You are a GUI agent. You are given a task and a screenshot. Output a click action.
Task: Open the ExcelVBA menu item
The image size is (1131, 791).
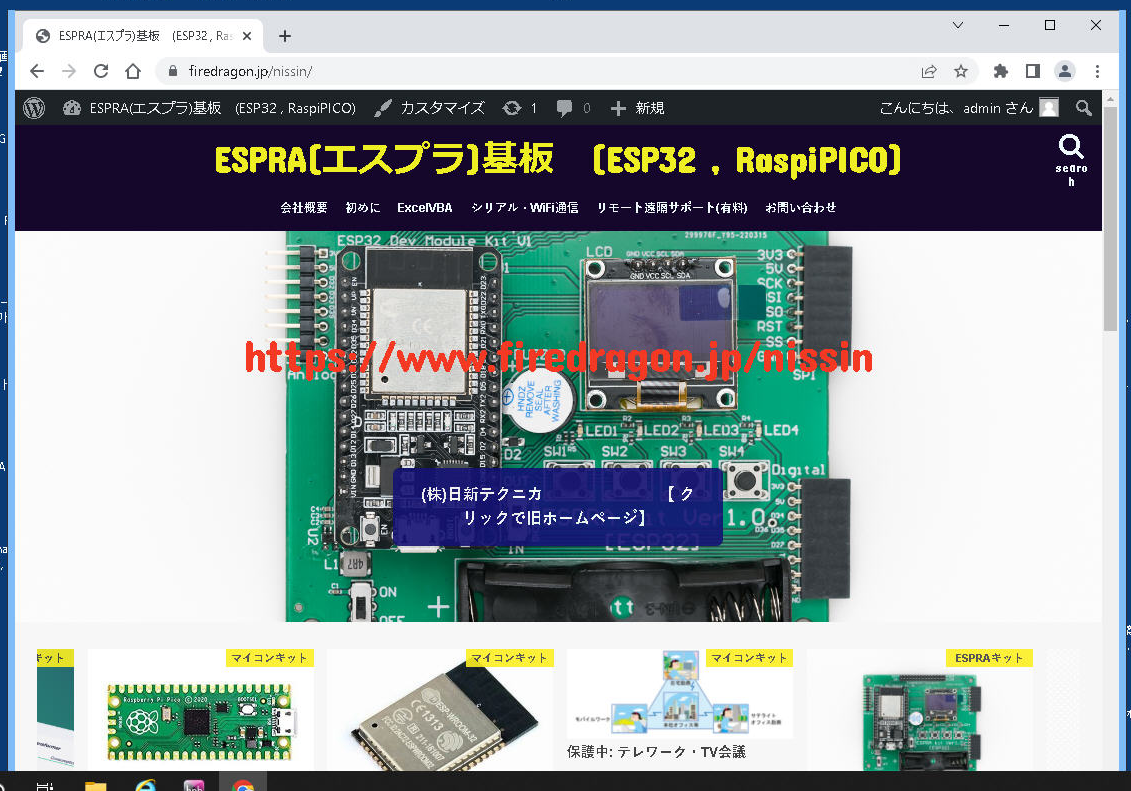(x=425, y=208)
